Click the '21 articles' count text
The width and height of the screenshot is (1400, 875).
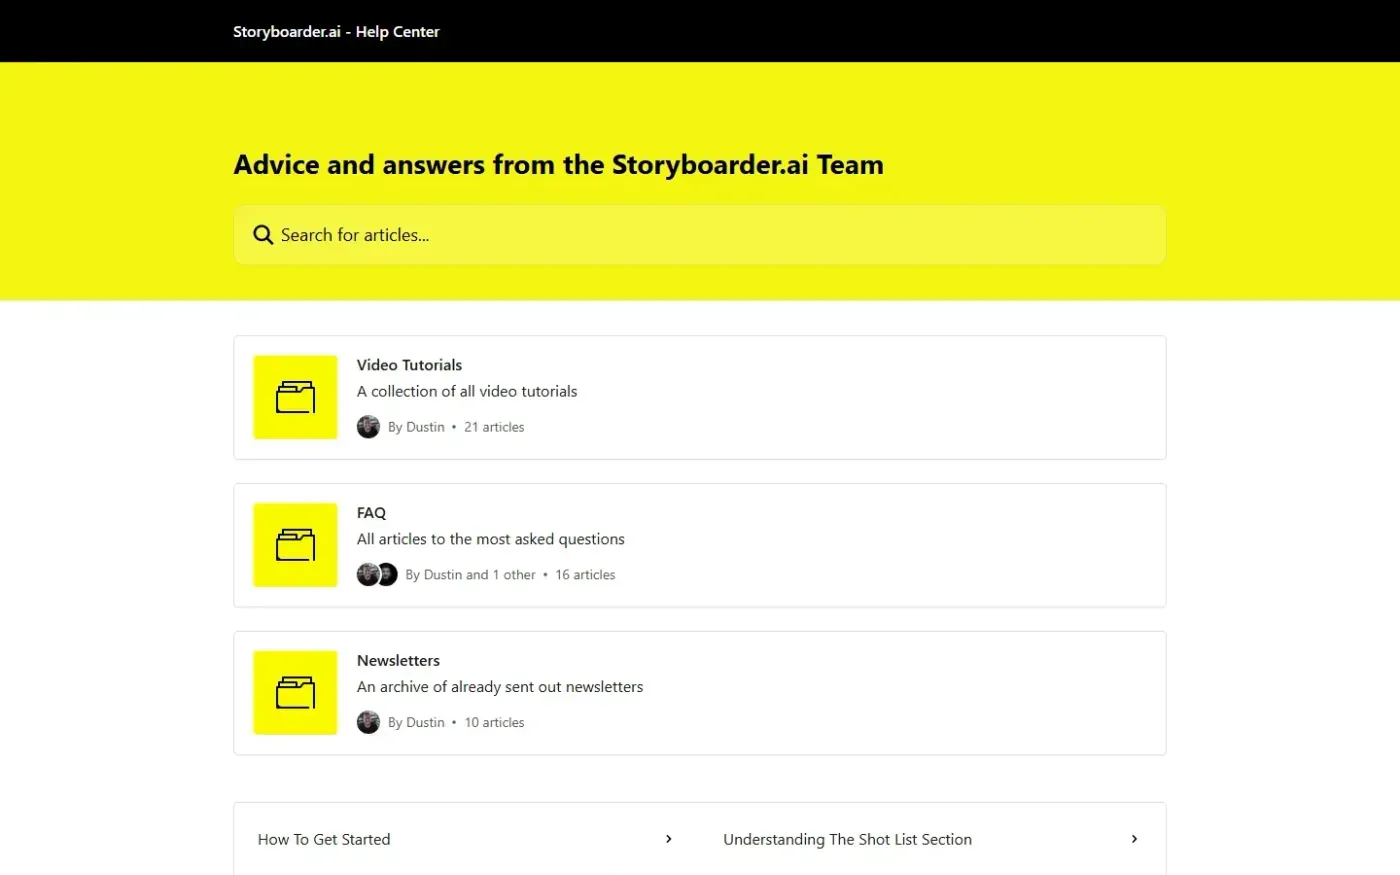[x=494, y=427]
